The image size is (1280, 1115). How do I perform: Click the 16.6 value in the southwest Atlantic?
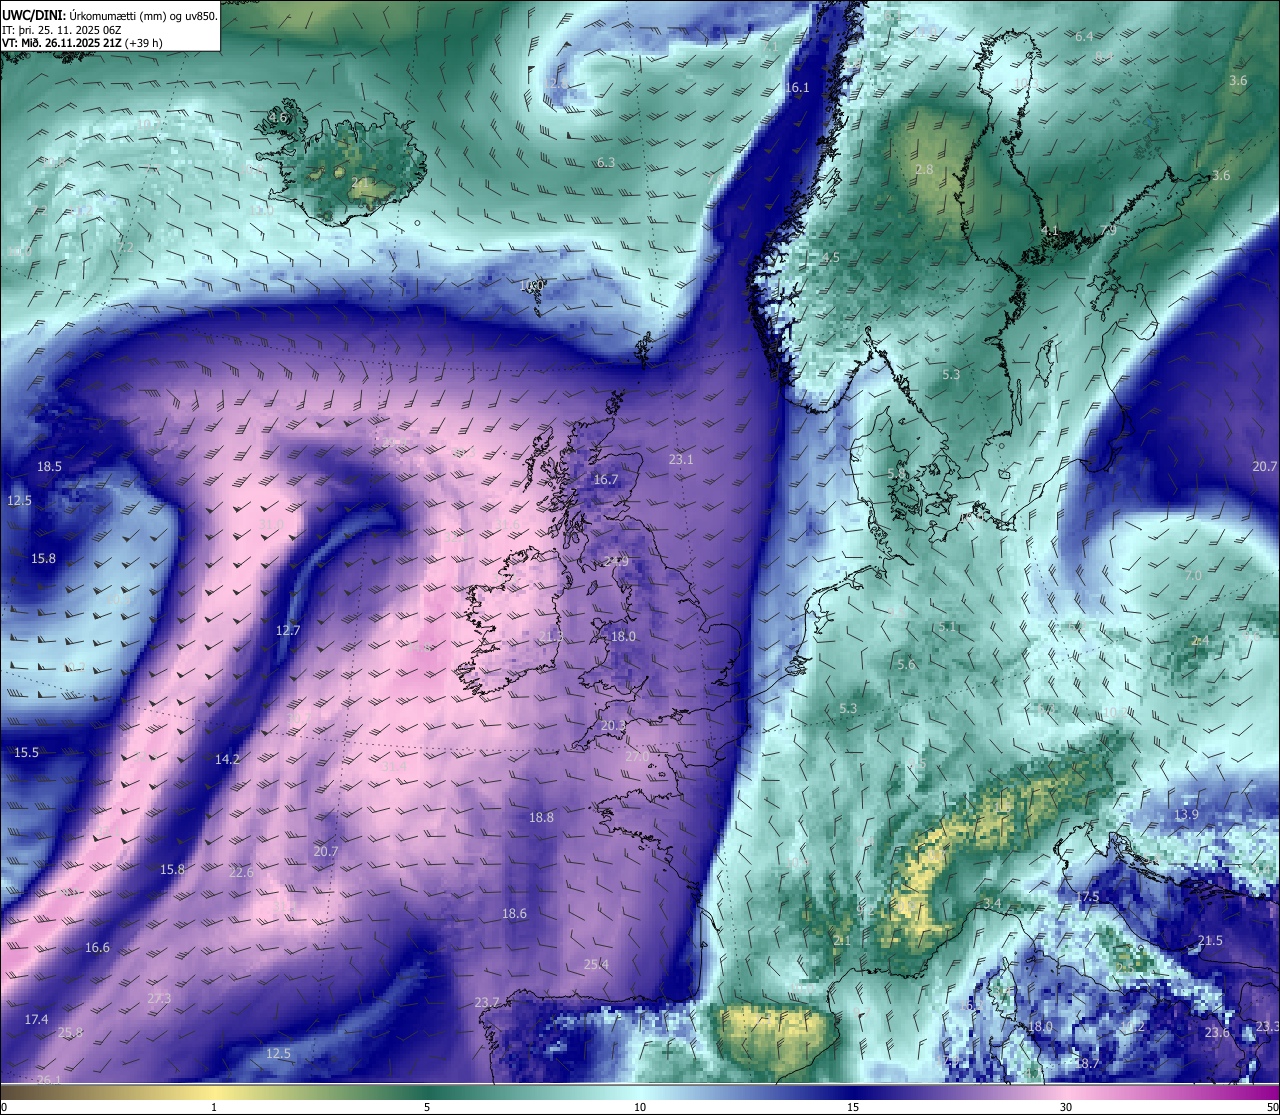[x=97, y=947]
